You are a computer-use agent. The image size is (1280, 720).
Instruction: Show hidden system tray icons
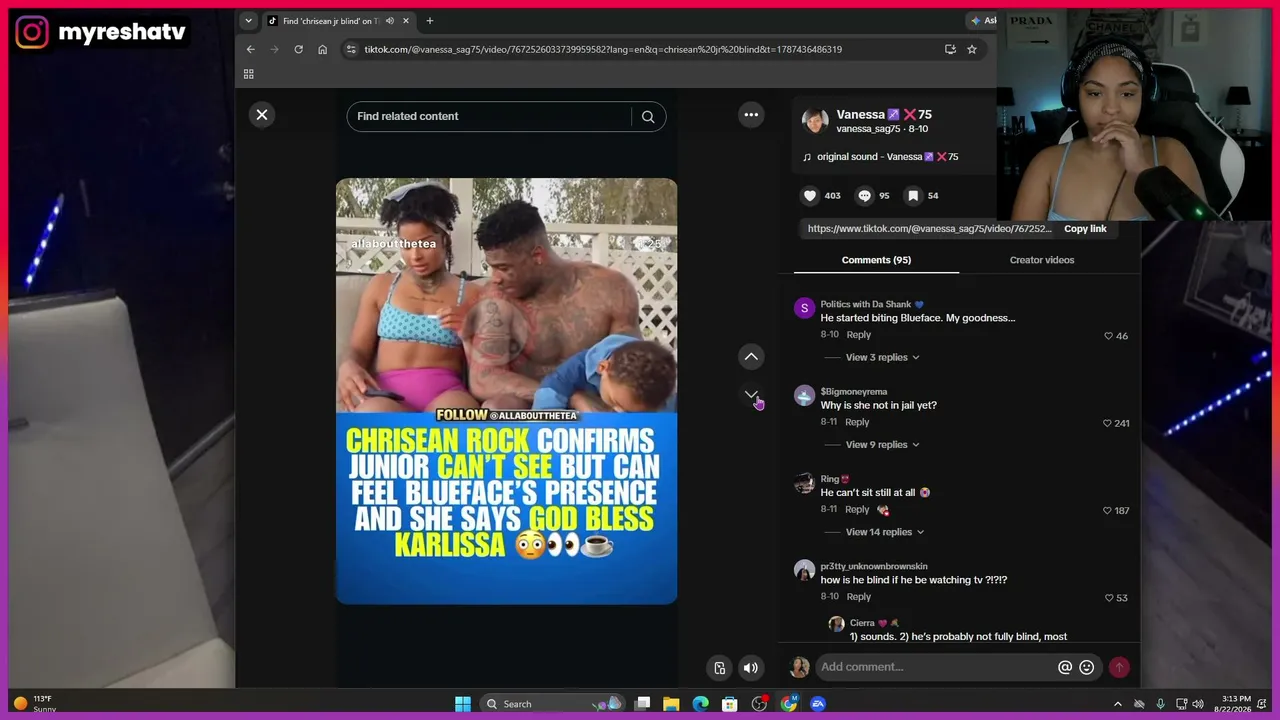(x=1118, y=704)
